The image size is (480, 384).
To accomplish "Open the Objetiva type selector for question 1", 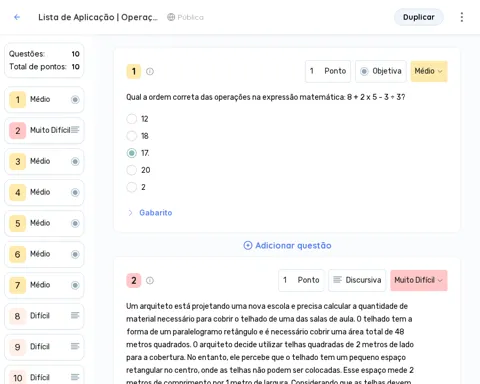I will point(381,71).
